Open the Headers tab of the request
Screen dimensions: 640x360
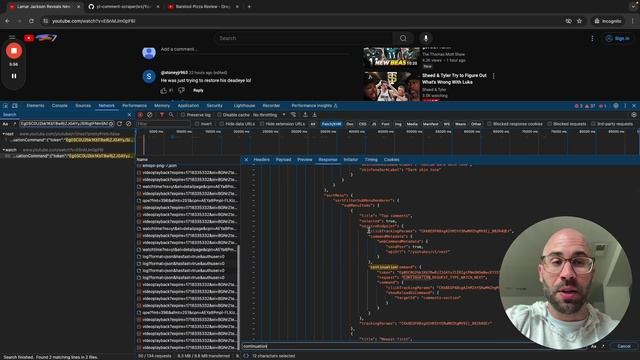pyautogui.click(x=262, y=160)
